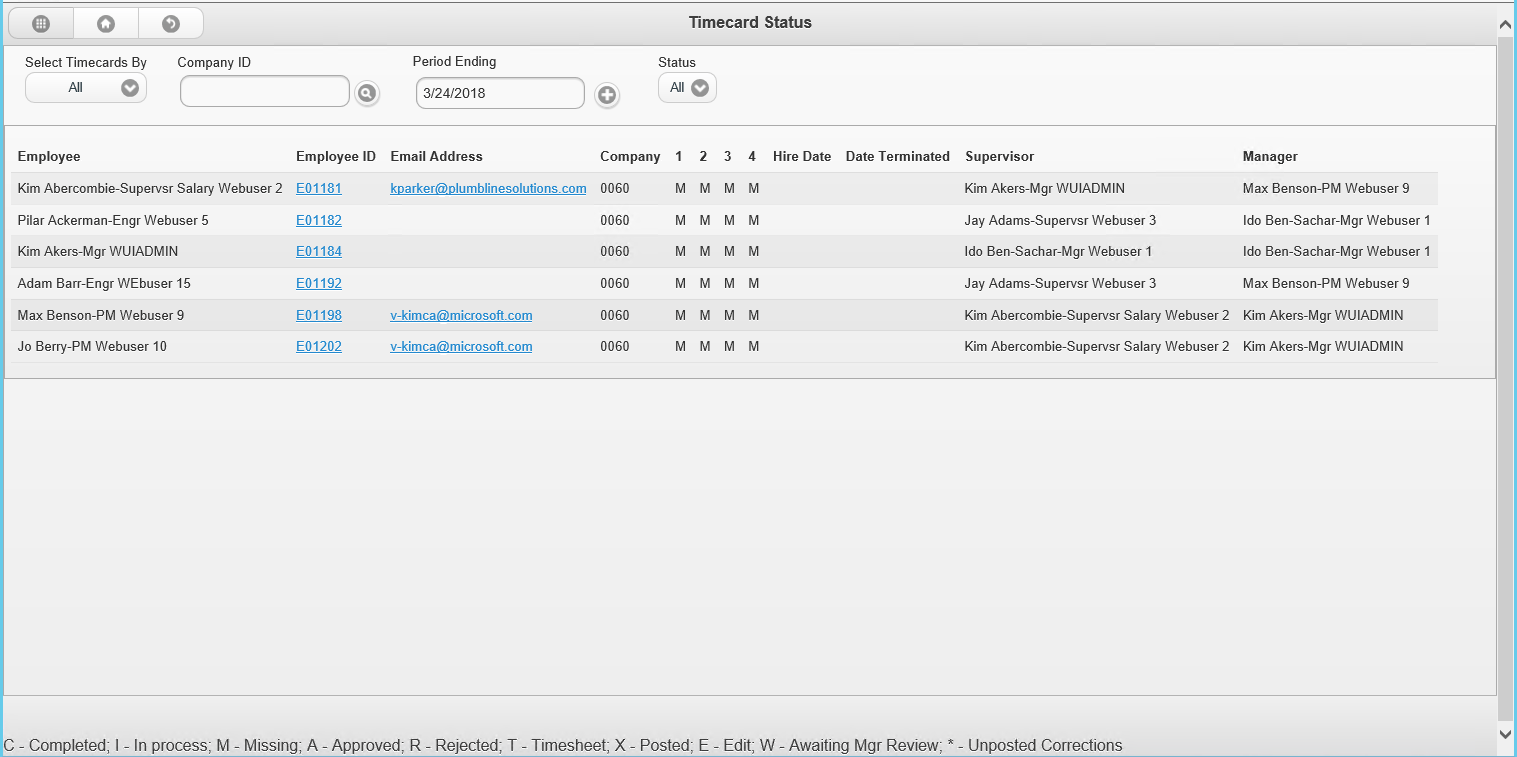Screen dimensions: 1517x757
Task: Go to home via house icon
Action: pyautogui.click(x=106, y=23)
